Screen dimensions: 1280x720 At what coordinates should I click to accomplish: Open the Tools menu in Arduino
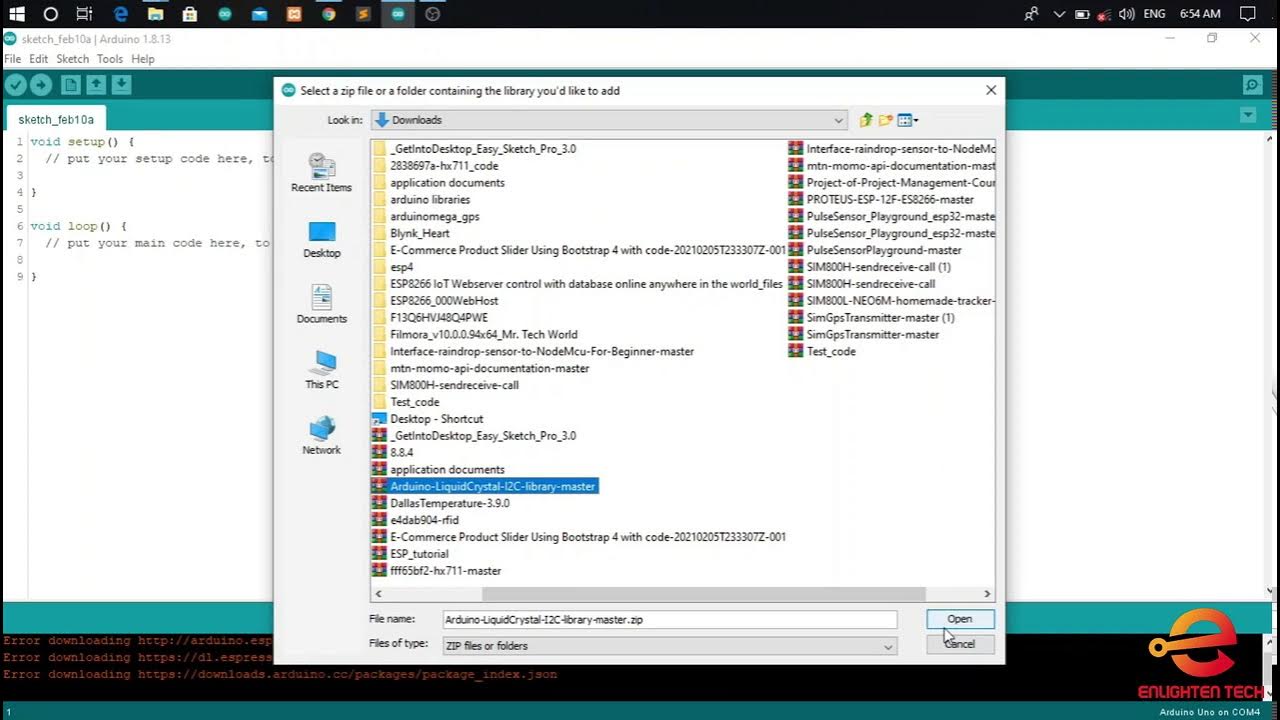(110, 59)
